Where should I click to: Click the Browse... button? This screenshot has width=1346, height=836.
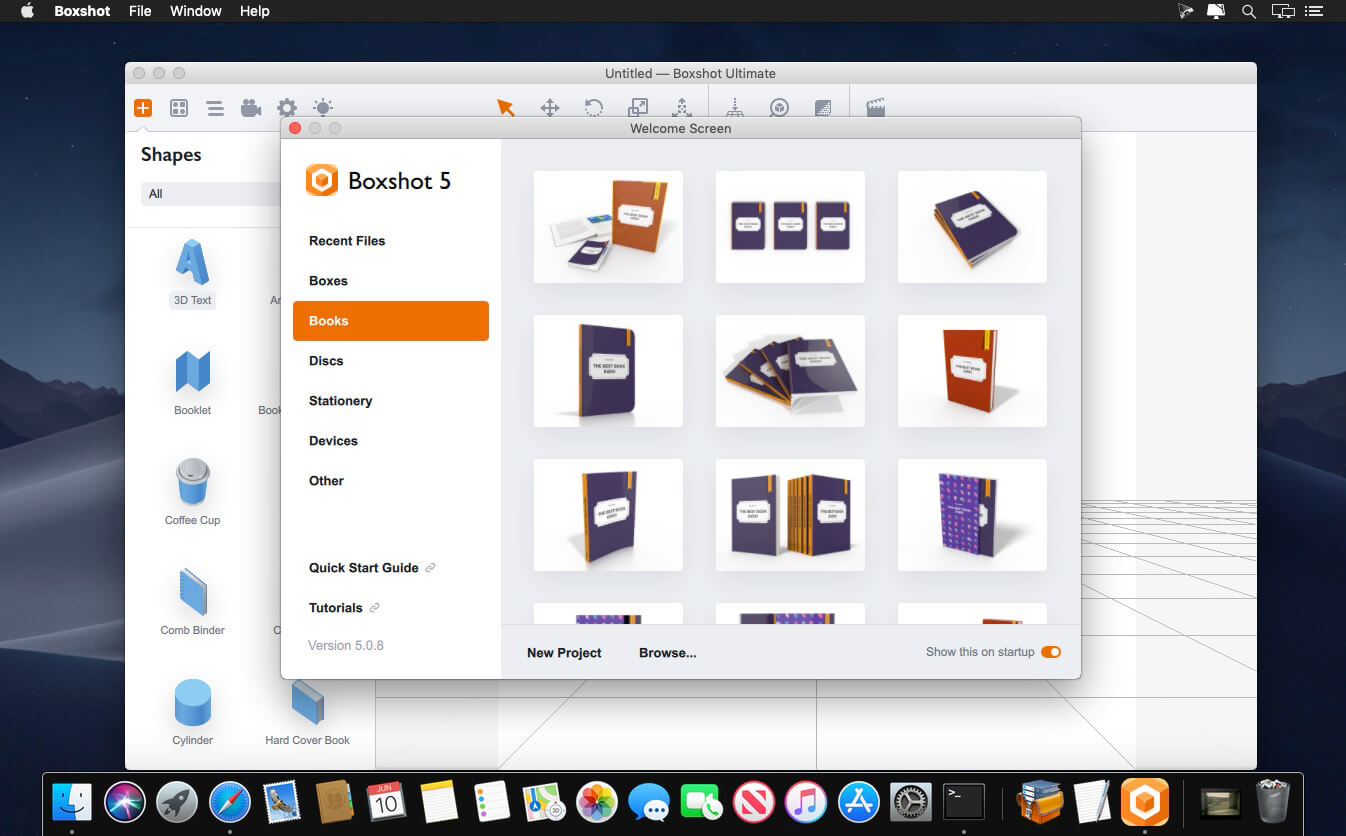[x=668, y=653]
